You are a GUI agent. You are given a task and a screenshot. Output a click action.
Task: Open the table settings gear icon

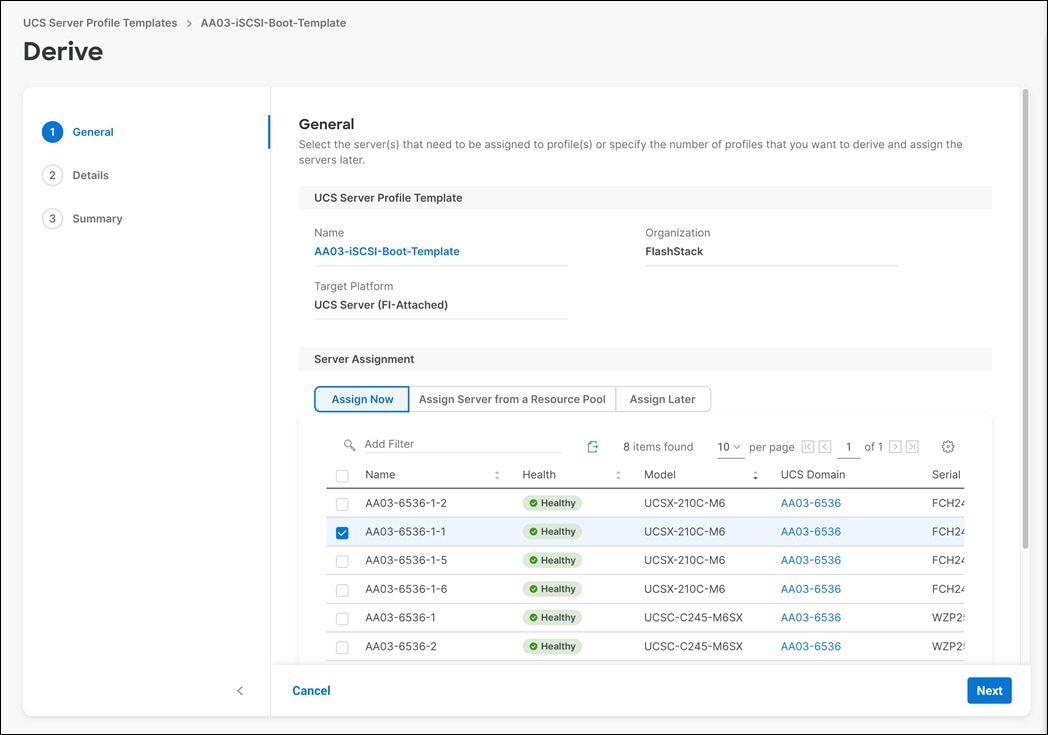tap(947, 446)
